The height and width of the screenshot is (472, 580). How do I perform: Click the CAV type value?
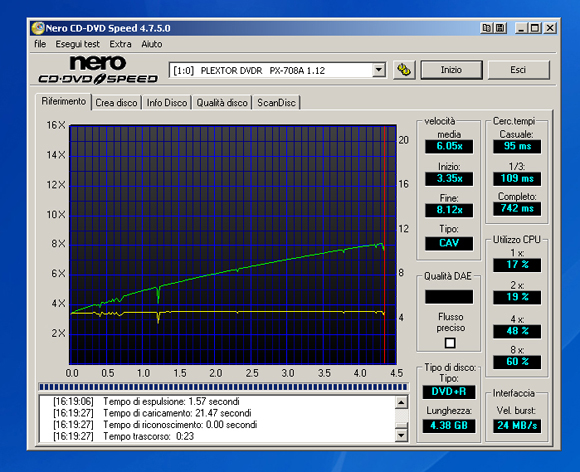tap(449, 243)
